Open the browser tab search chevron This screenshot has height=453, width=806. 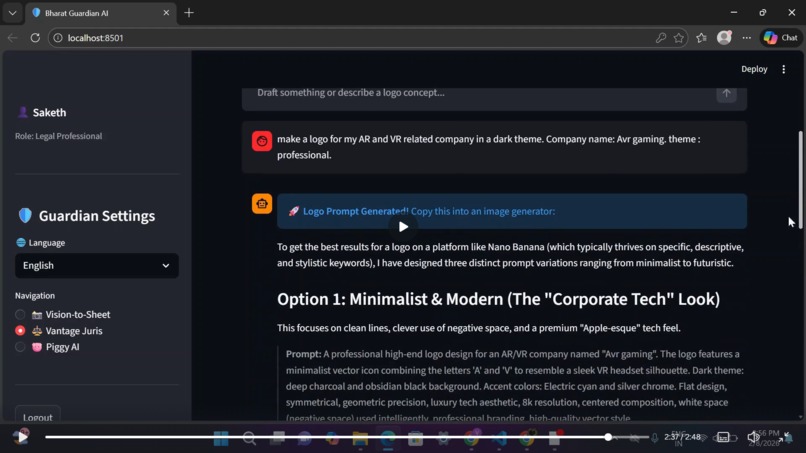coord(12,13)
